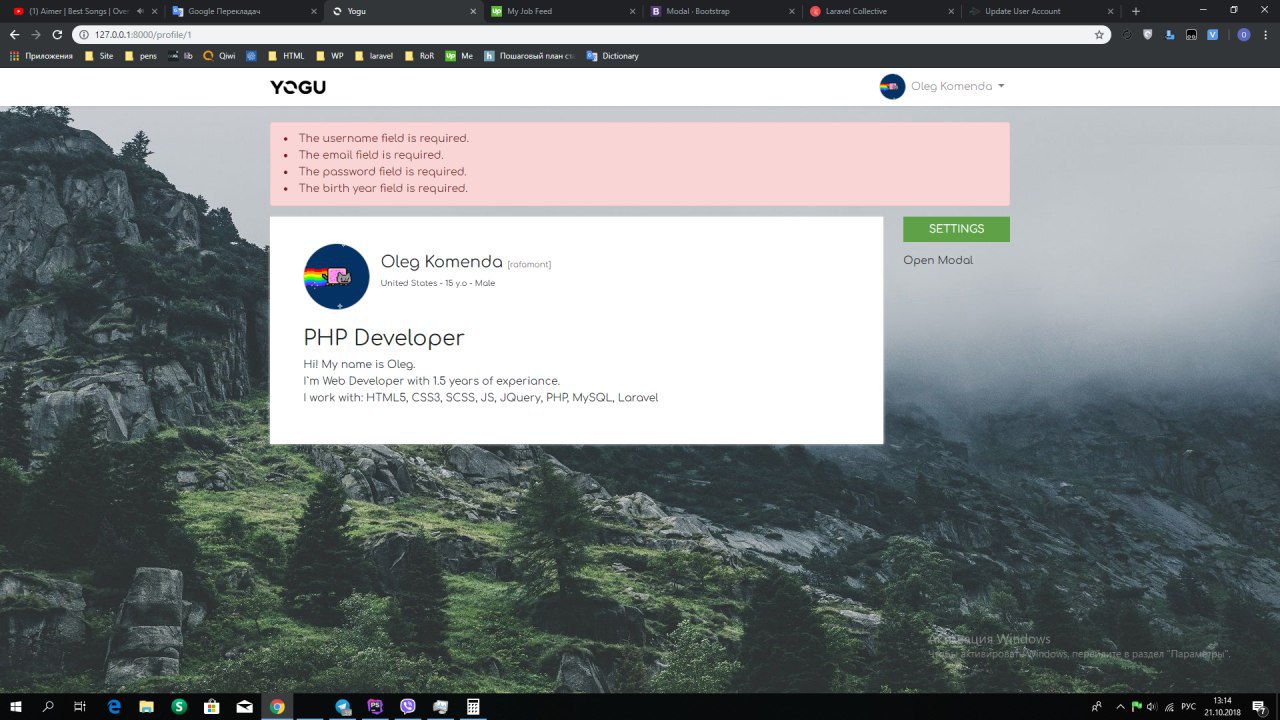Image resolution: width=1280 pixels, height=720 pixels.
Task: Launch Microsoft Edge from the taskbar
Action: tap(114, 706)
